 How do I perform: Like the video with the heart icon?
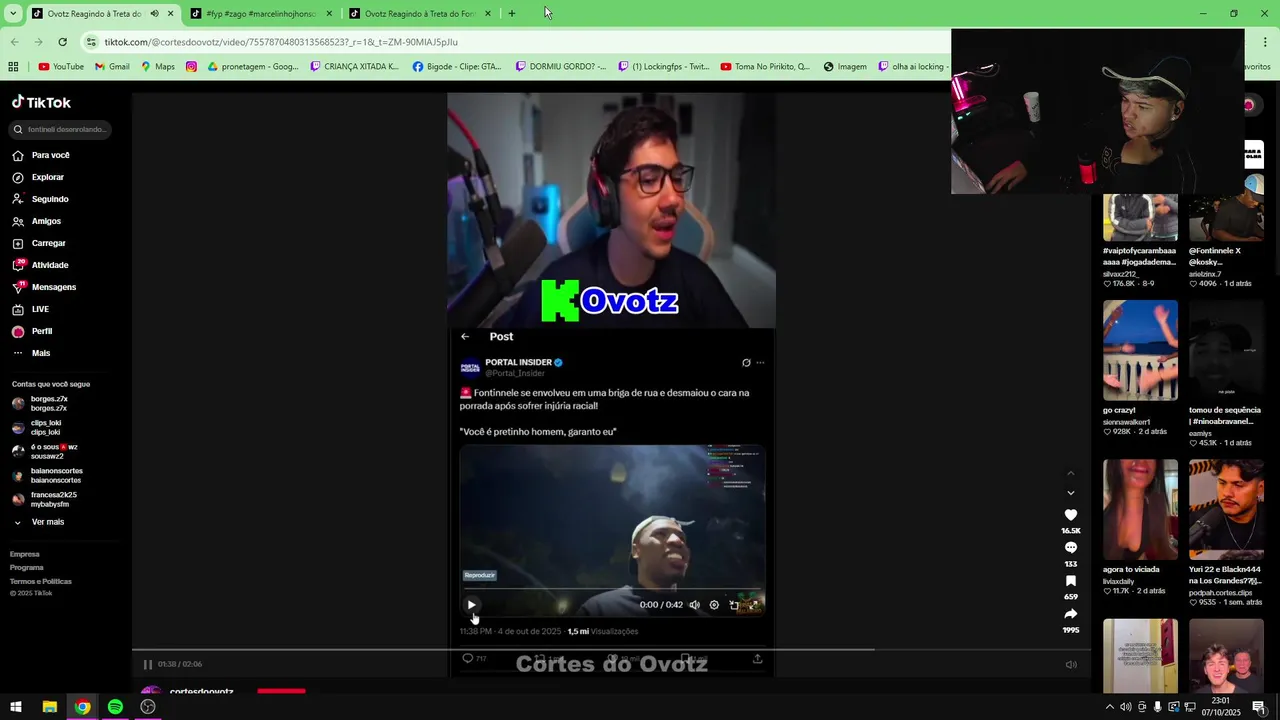click(1071, 515)
